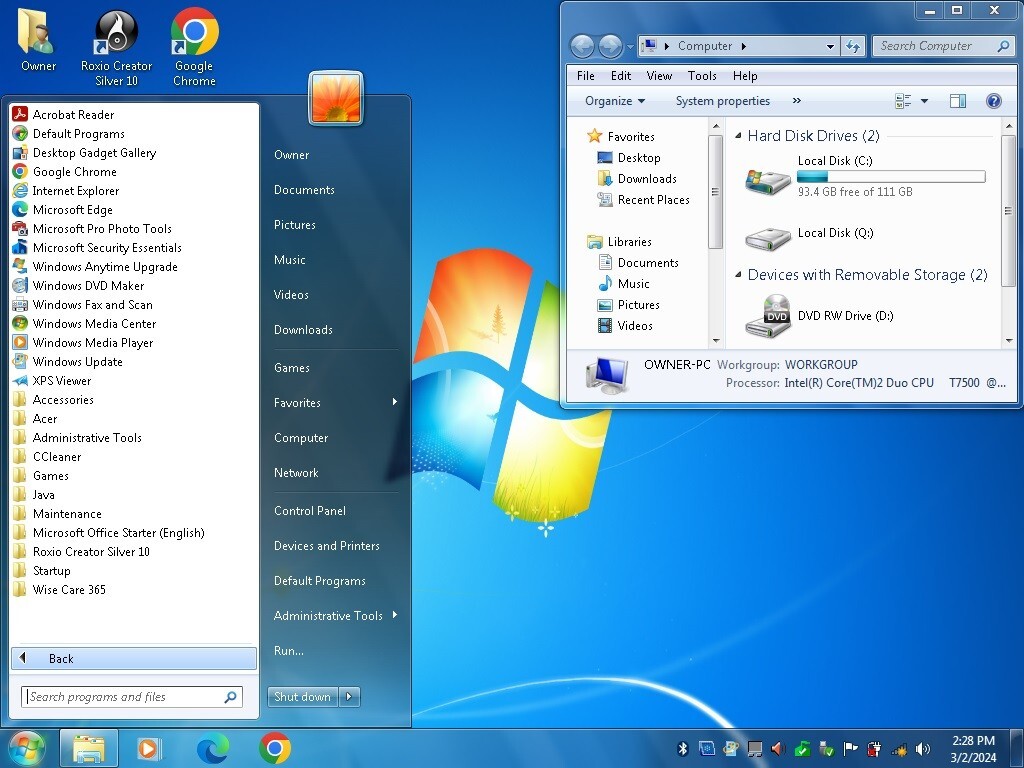
Task: Start Microsoft Security Essentials
Action: [x=97, y=248]
